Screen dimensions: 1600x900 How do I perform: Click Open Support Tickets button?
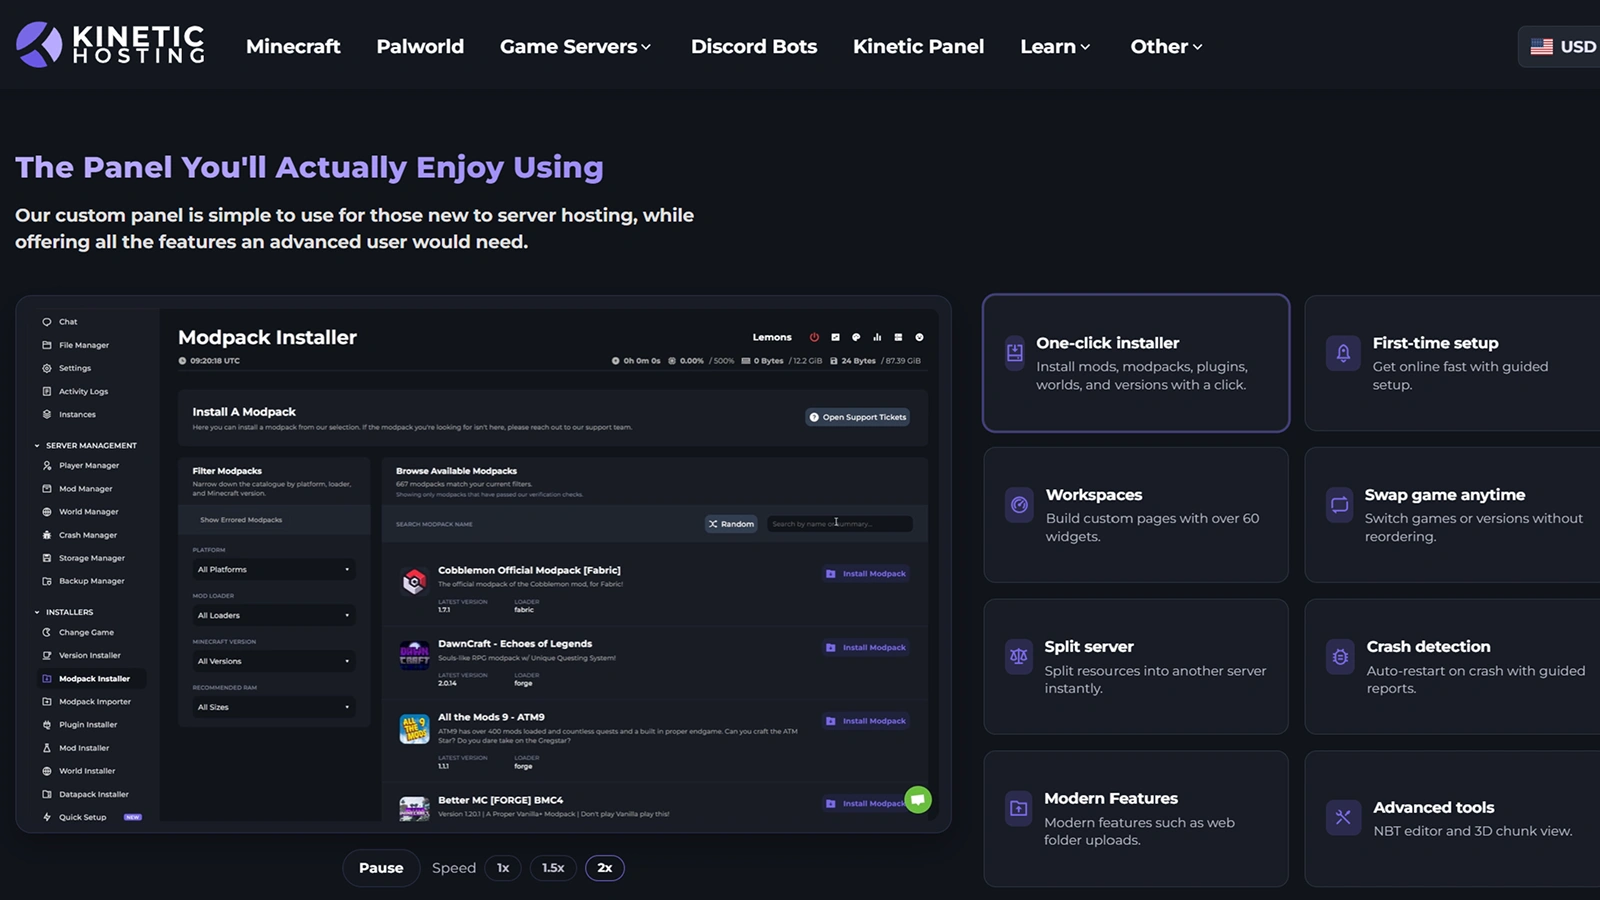(858, 417)
